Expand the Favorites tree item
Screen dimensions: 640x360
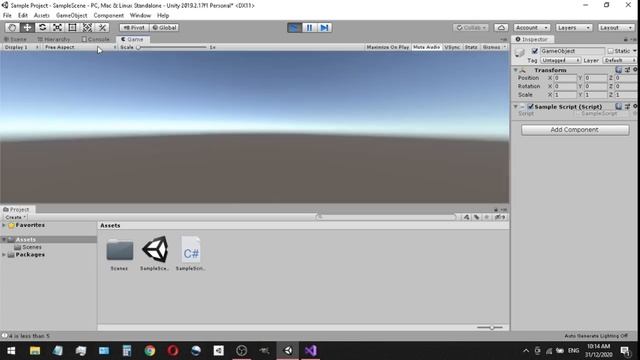[4, 225]
